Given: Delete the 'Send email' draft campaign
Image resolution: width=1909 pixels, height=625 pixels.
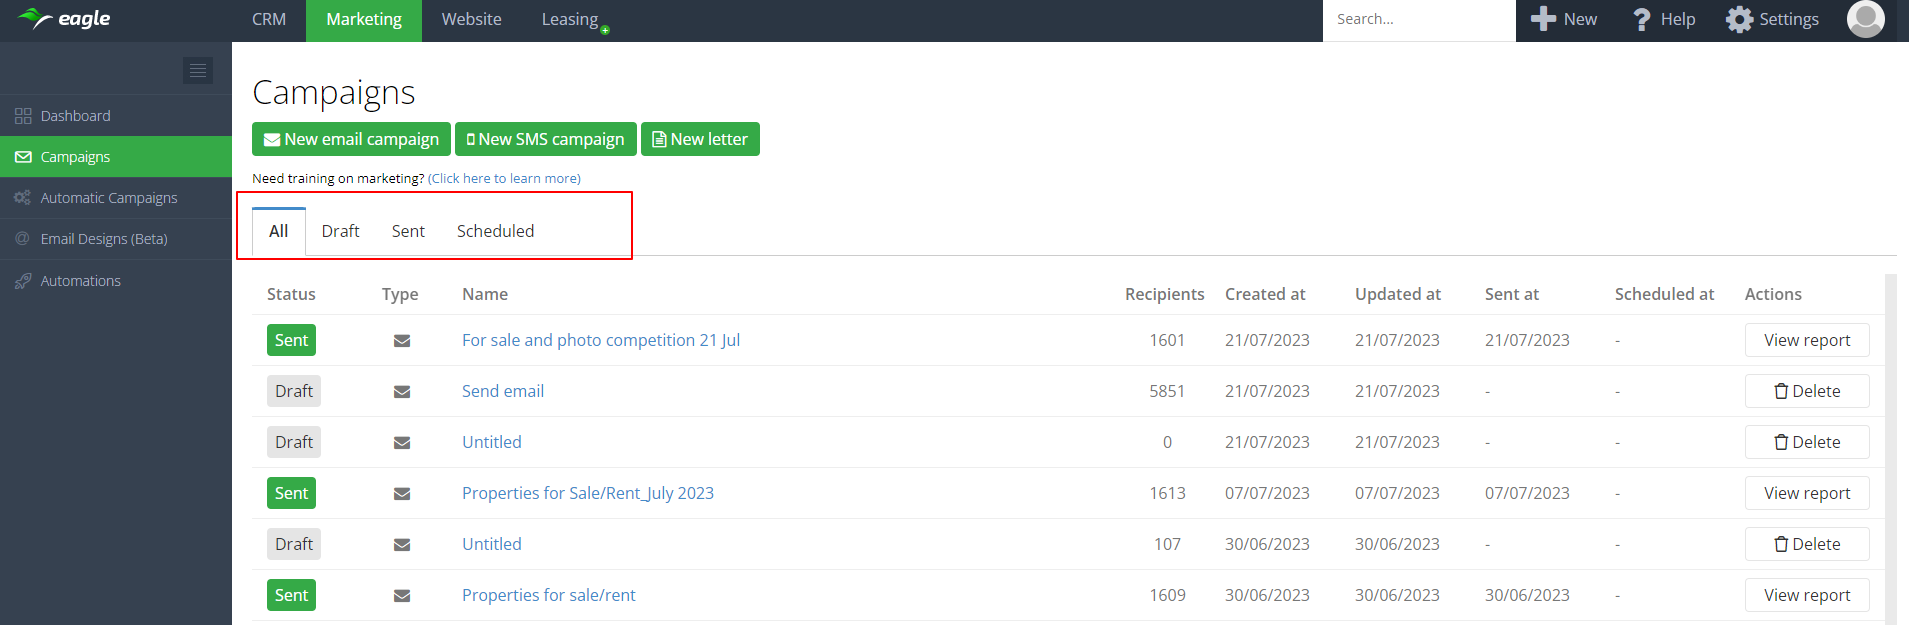Looking at the screenshot, I should 1806,391.
